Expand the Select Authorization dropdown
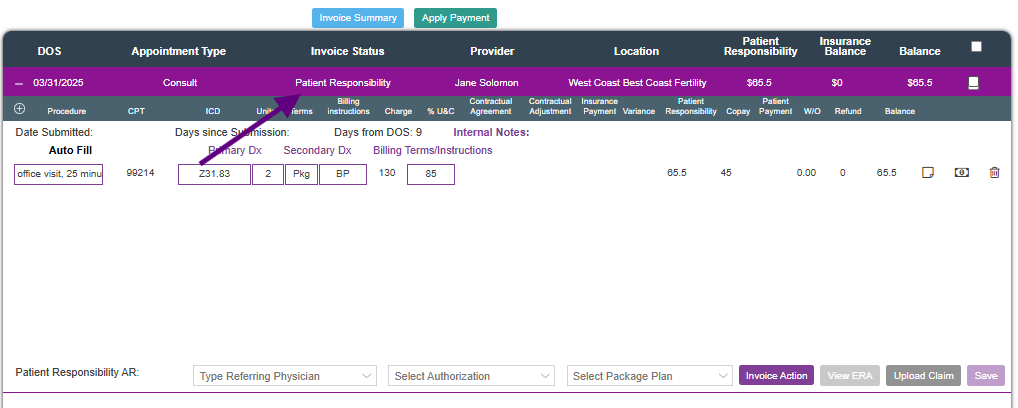 [471, 376]
